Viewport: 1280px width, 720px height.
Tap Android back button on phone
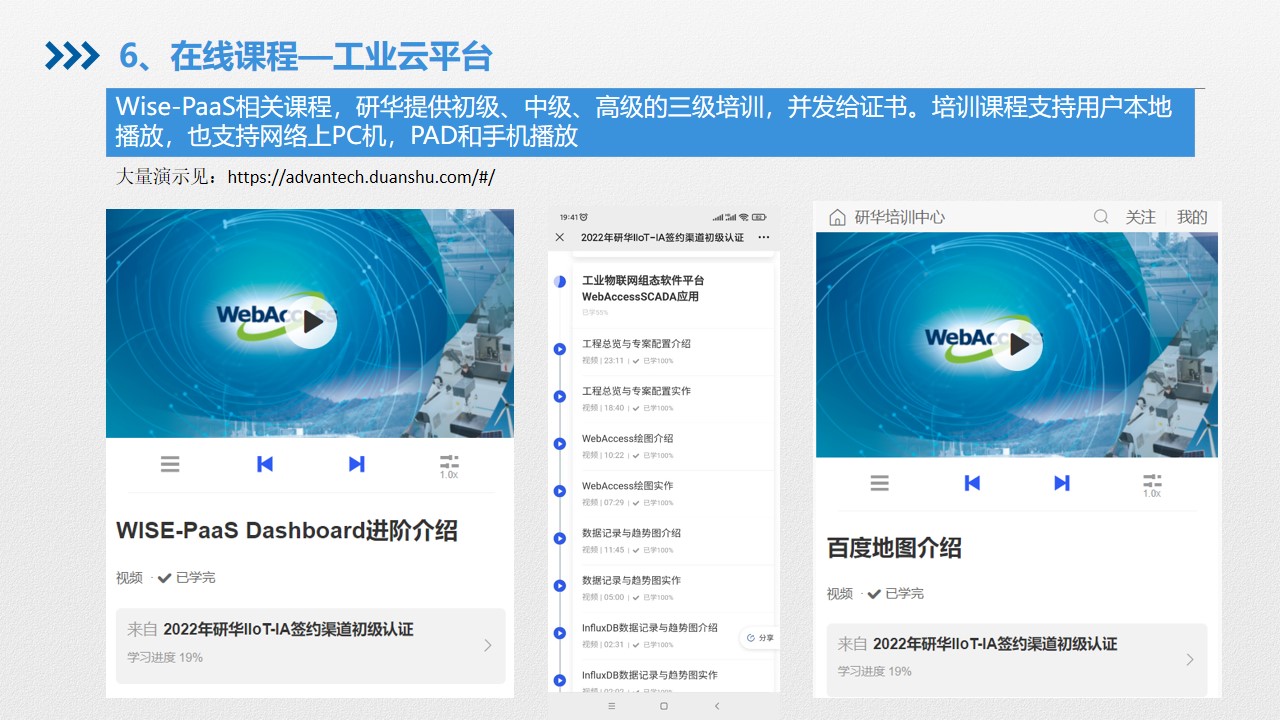[716, 706]
